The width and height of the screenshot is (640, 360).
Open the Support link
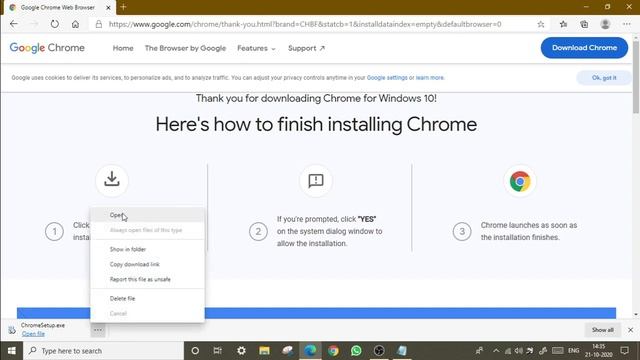click(x=306, y=48)
